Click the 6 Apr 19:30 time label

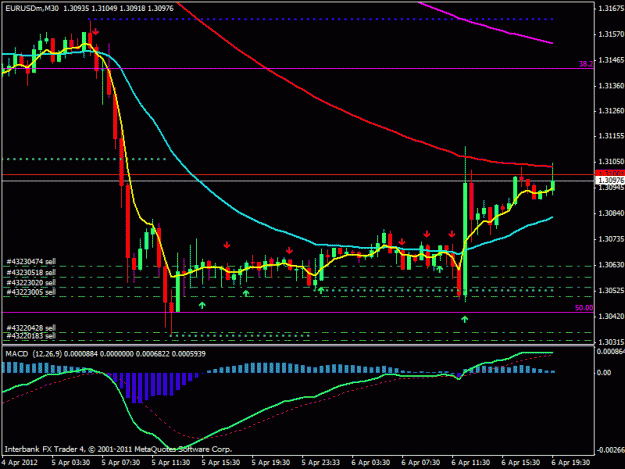coord(571,462)
